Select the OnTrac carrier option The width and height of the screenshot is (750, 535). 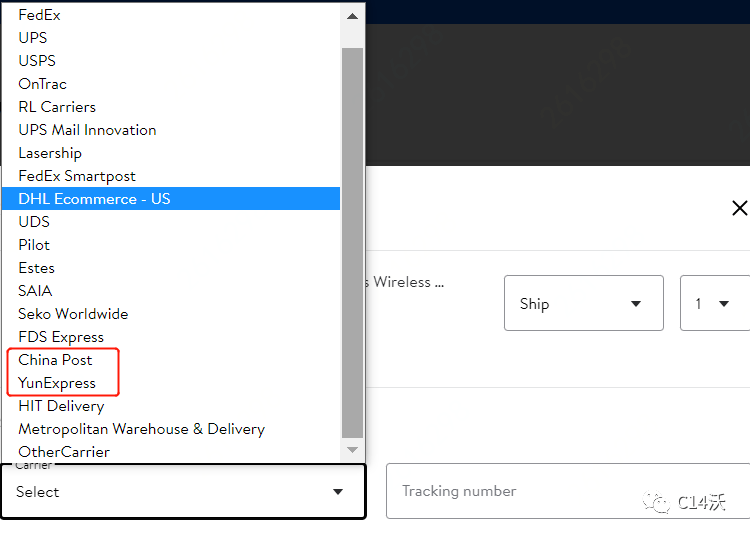coord(43,84)
